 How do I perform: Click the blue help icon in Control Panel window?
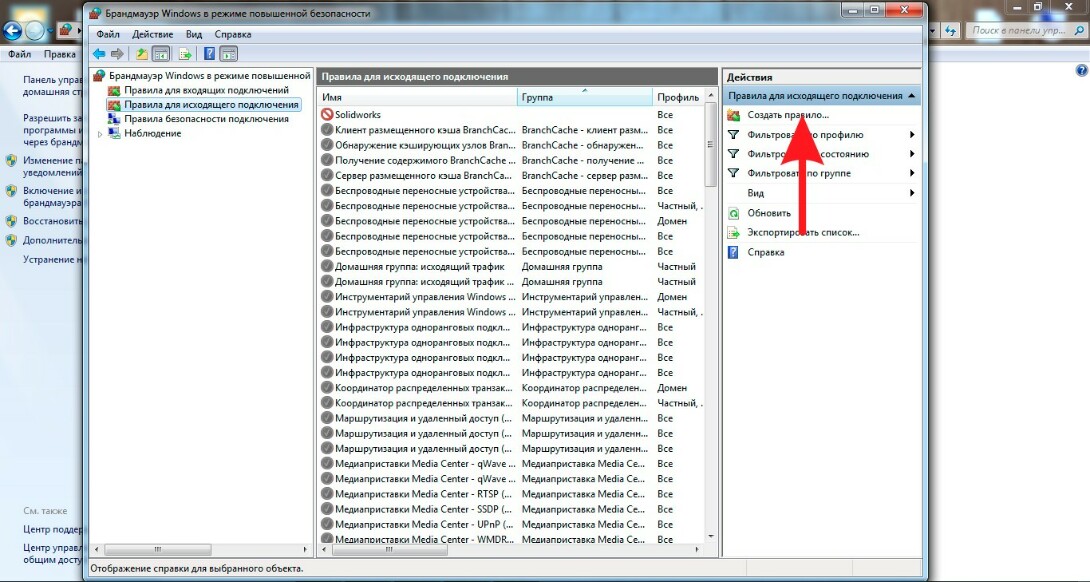(1082, 70)
